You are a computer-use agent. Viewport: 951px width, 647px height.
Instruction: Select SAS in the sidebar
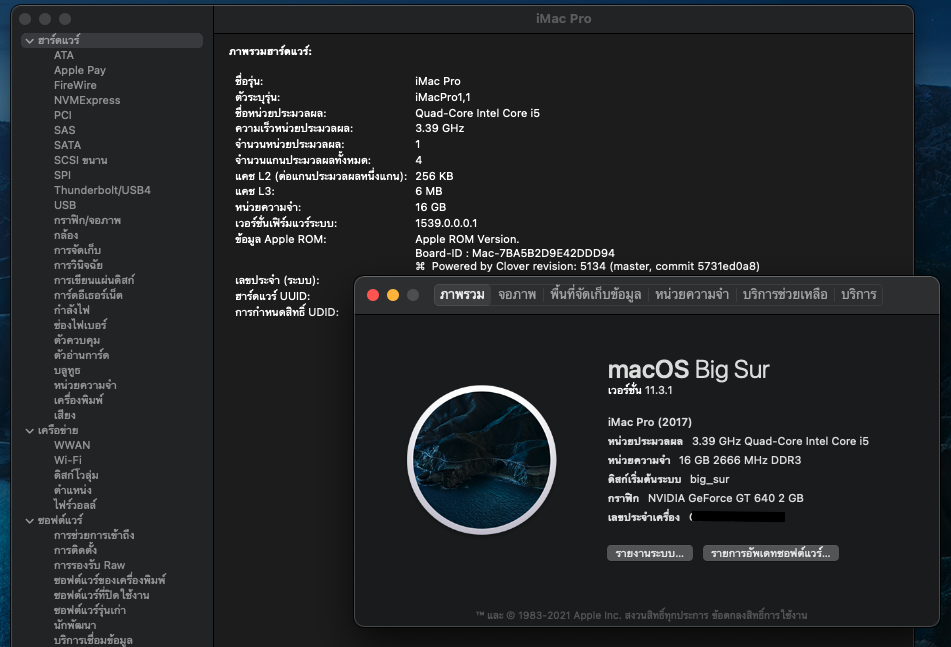click(64, 130)
